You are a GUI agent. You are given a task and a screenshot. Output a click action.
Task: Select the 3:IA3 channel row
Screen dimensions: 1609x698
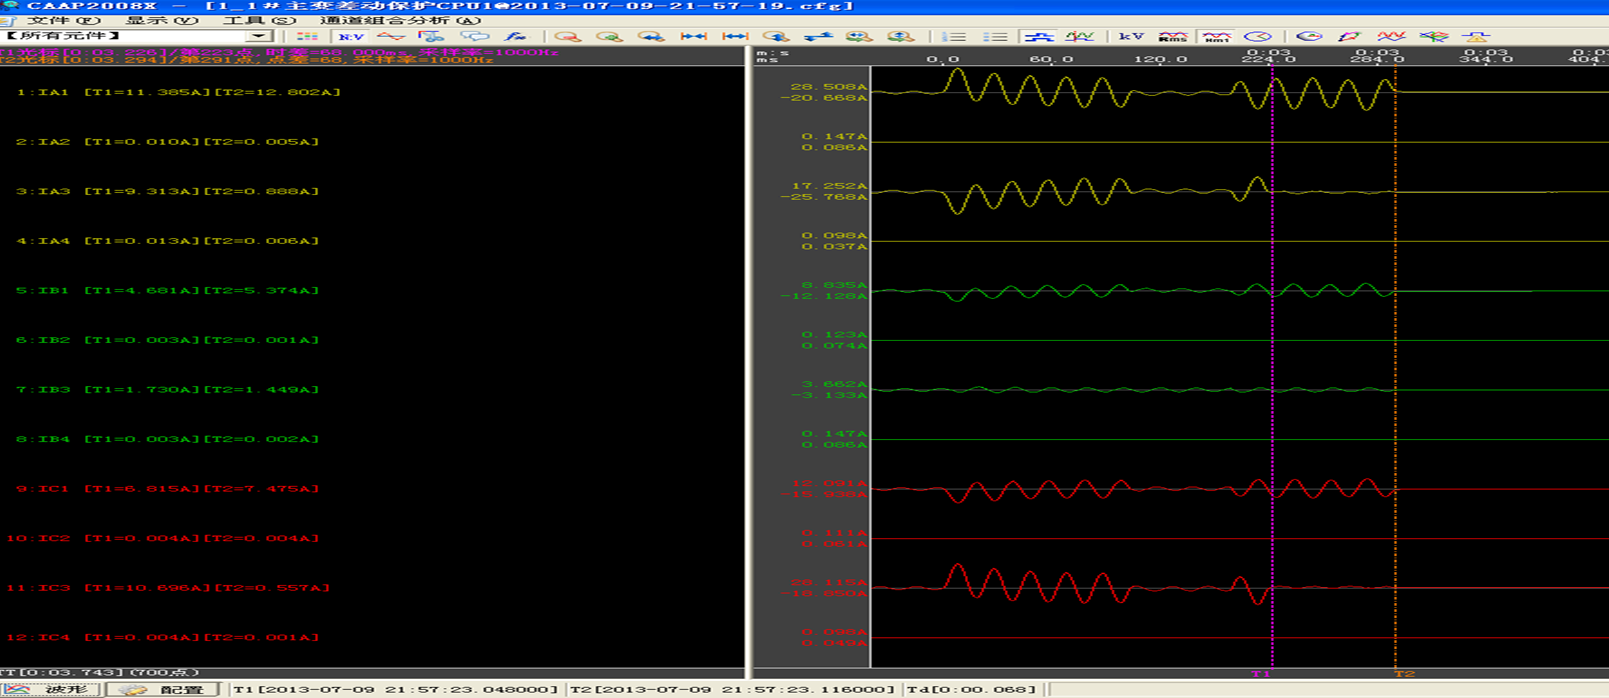coord(168,191)
